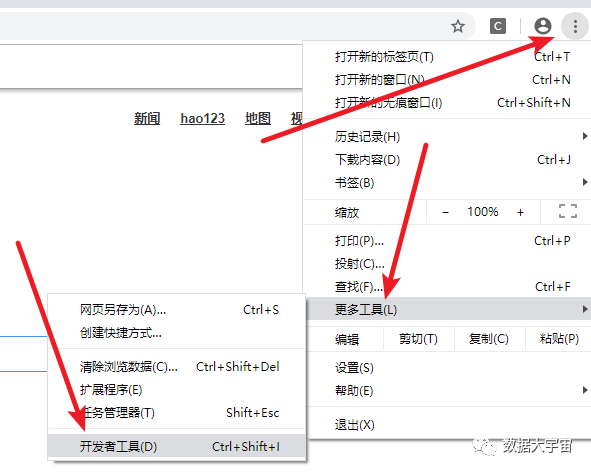Click the 复制(C) edit button
Image resolution: width=591 pixels, height=472 pixels.
pos(489,339)
